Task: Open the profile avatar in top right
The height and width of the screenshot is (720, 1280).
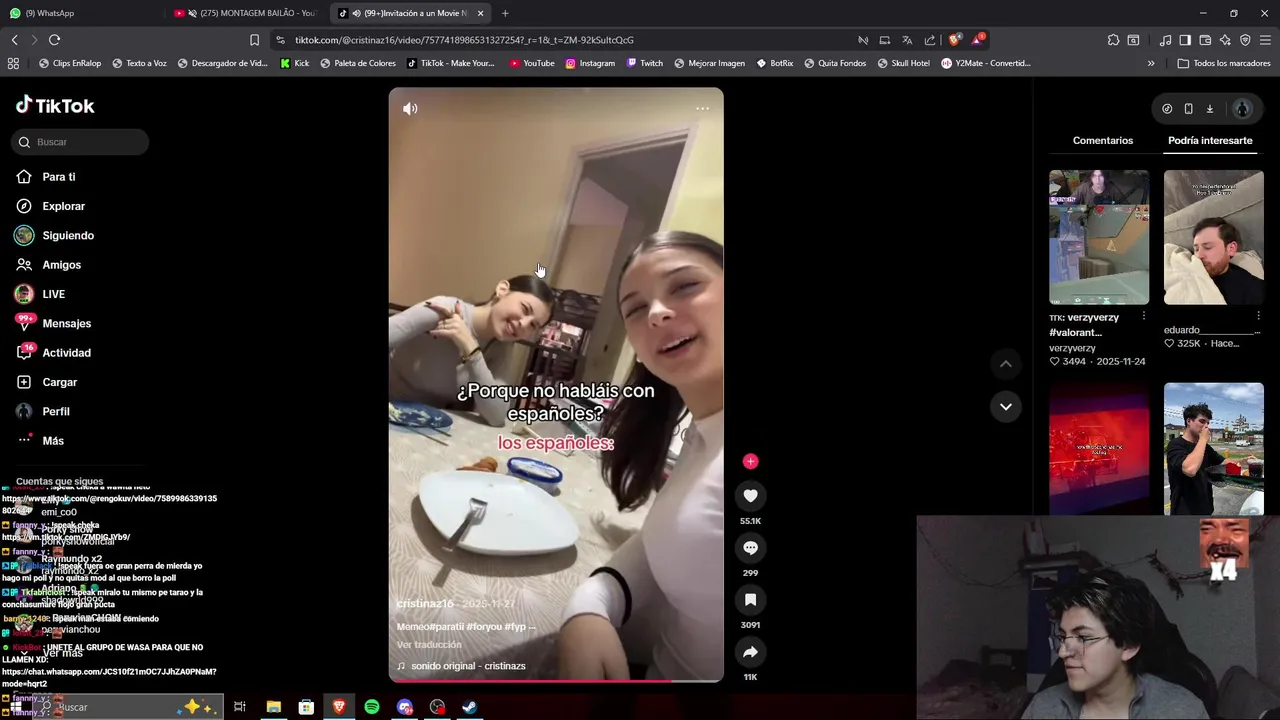Action: tap(1242, 109)
